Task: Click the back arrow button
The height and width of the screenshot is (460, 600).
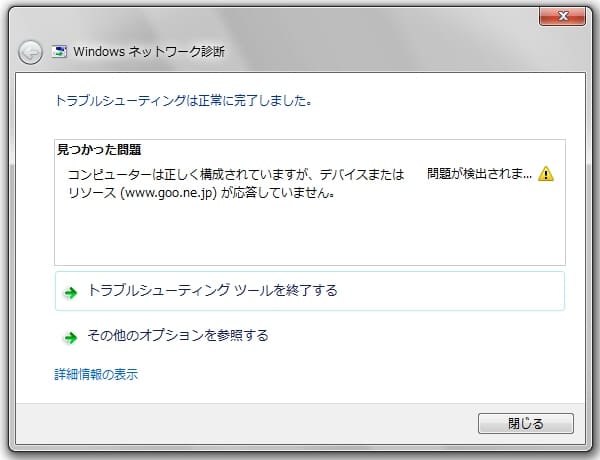Action: coord(30,52)
